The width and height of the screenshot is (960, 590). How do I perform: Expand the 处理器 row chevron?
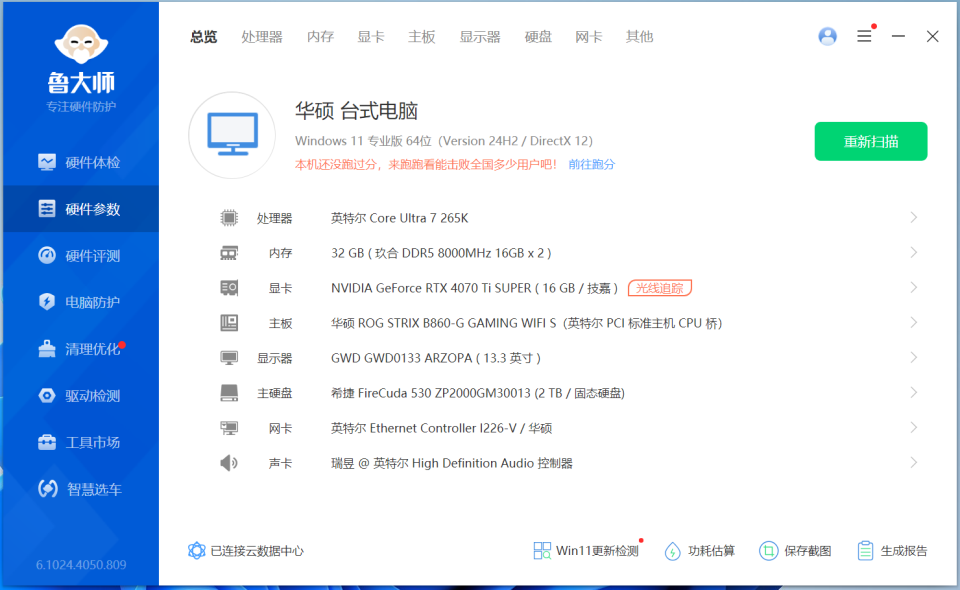(x=913, y=218)
